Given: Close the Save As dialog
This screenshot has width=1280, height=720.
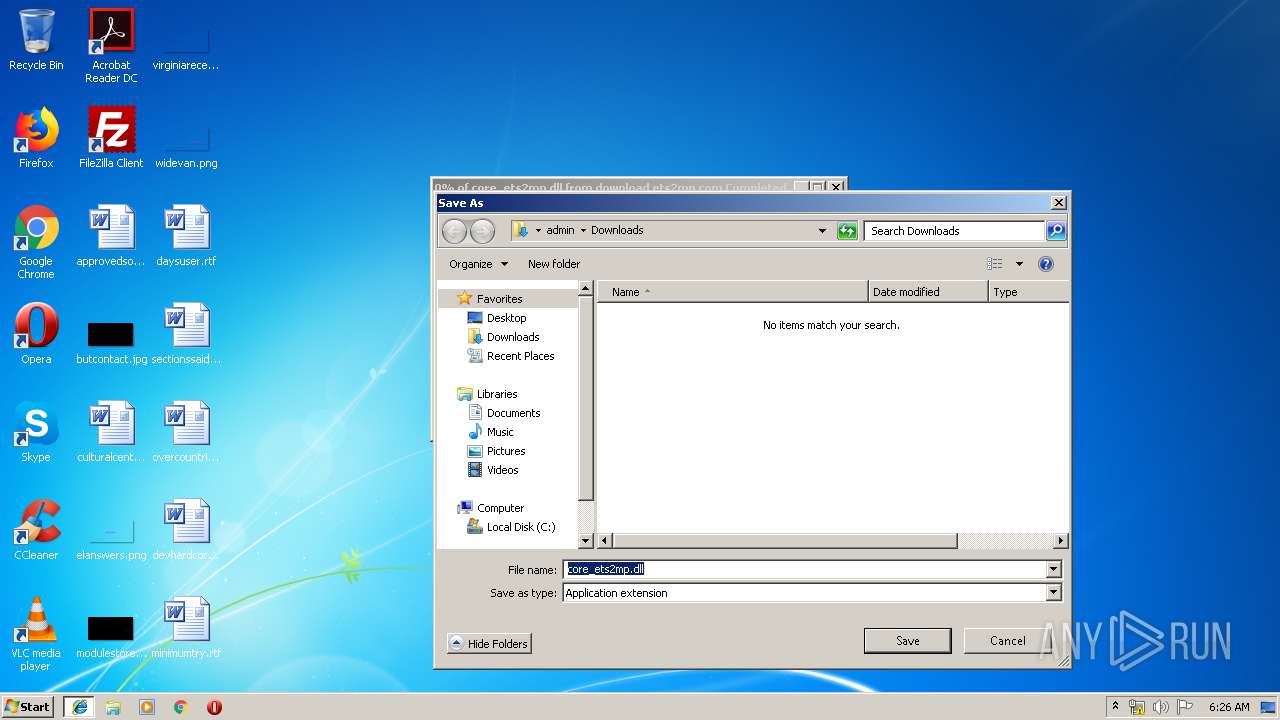Looking at the screenshot, I should [1058, 203].
